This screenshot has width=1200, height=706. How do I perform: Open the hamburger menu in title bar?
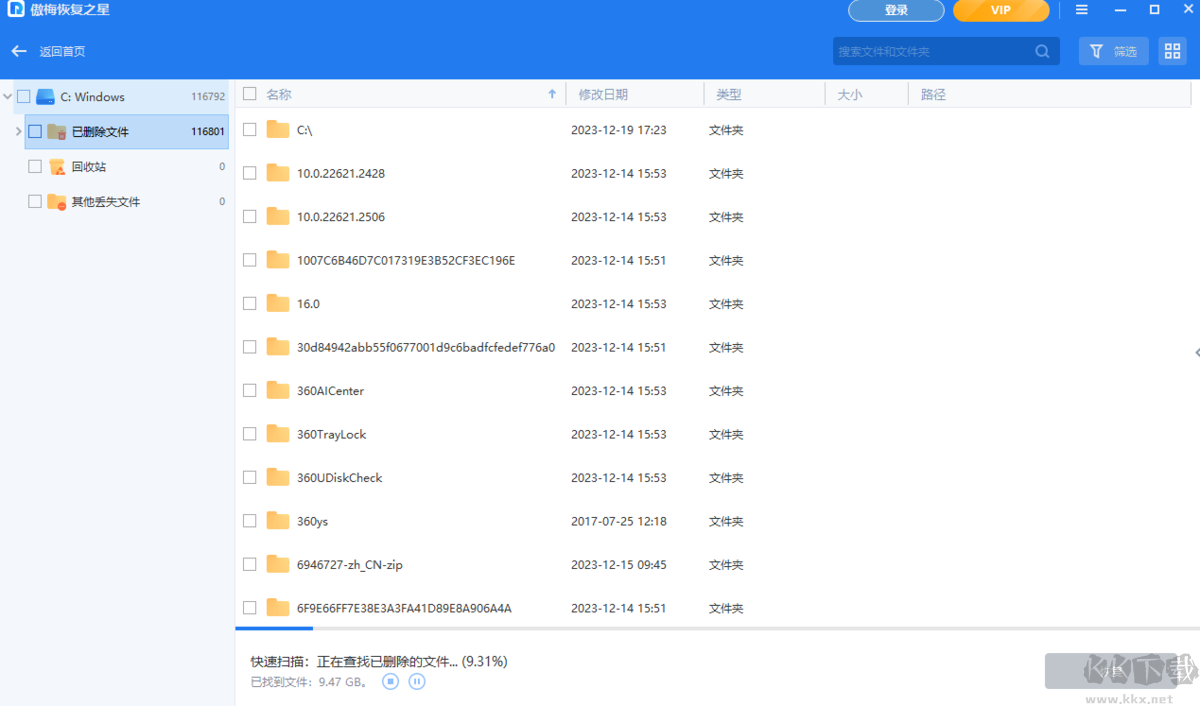point(1081,10)
